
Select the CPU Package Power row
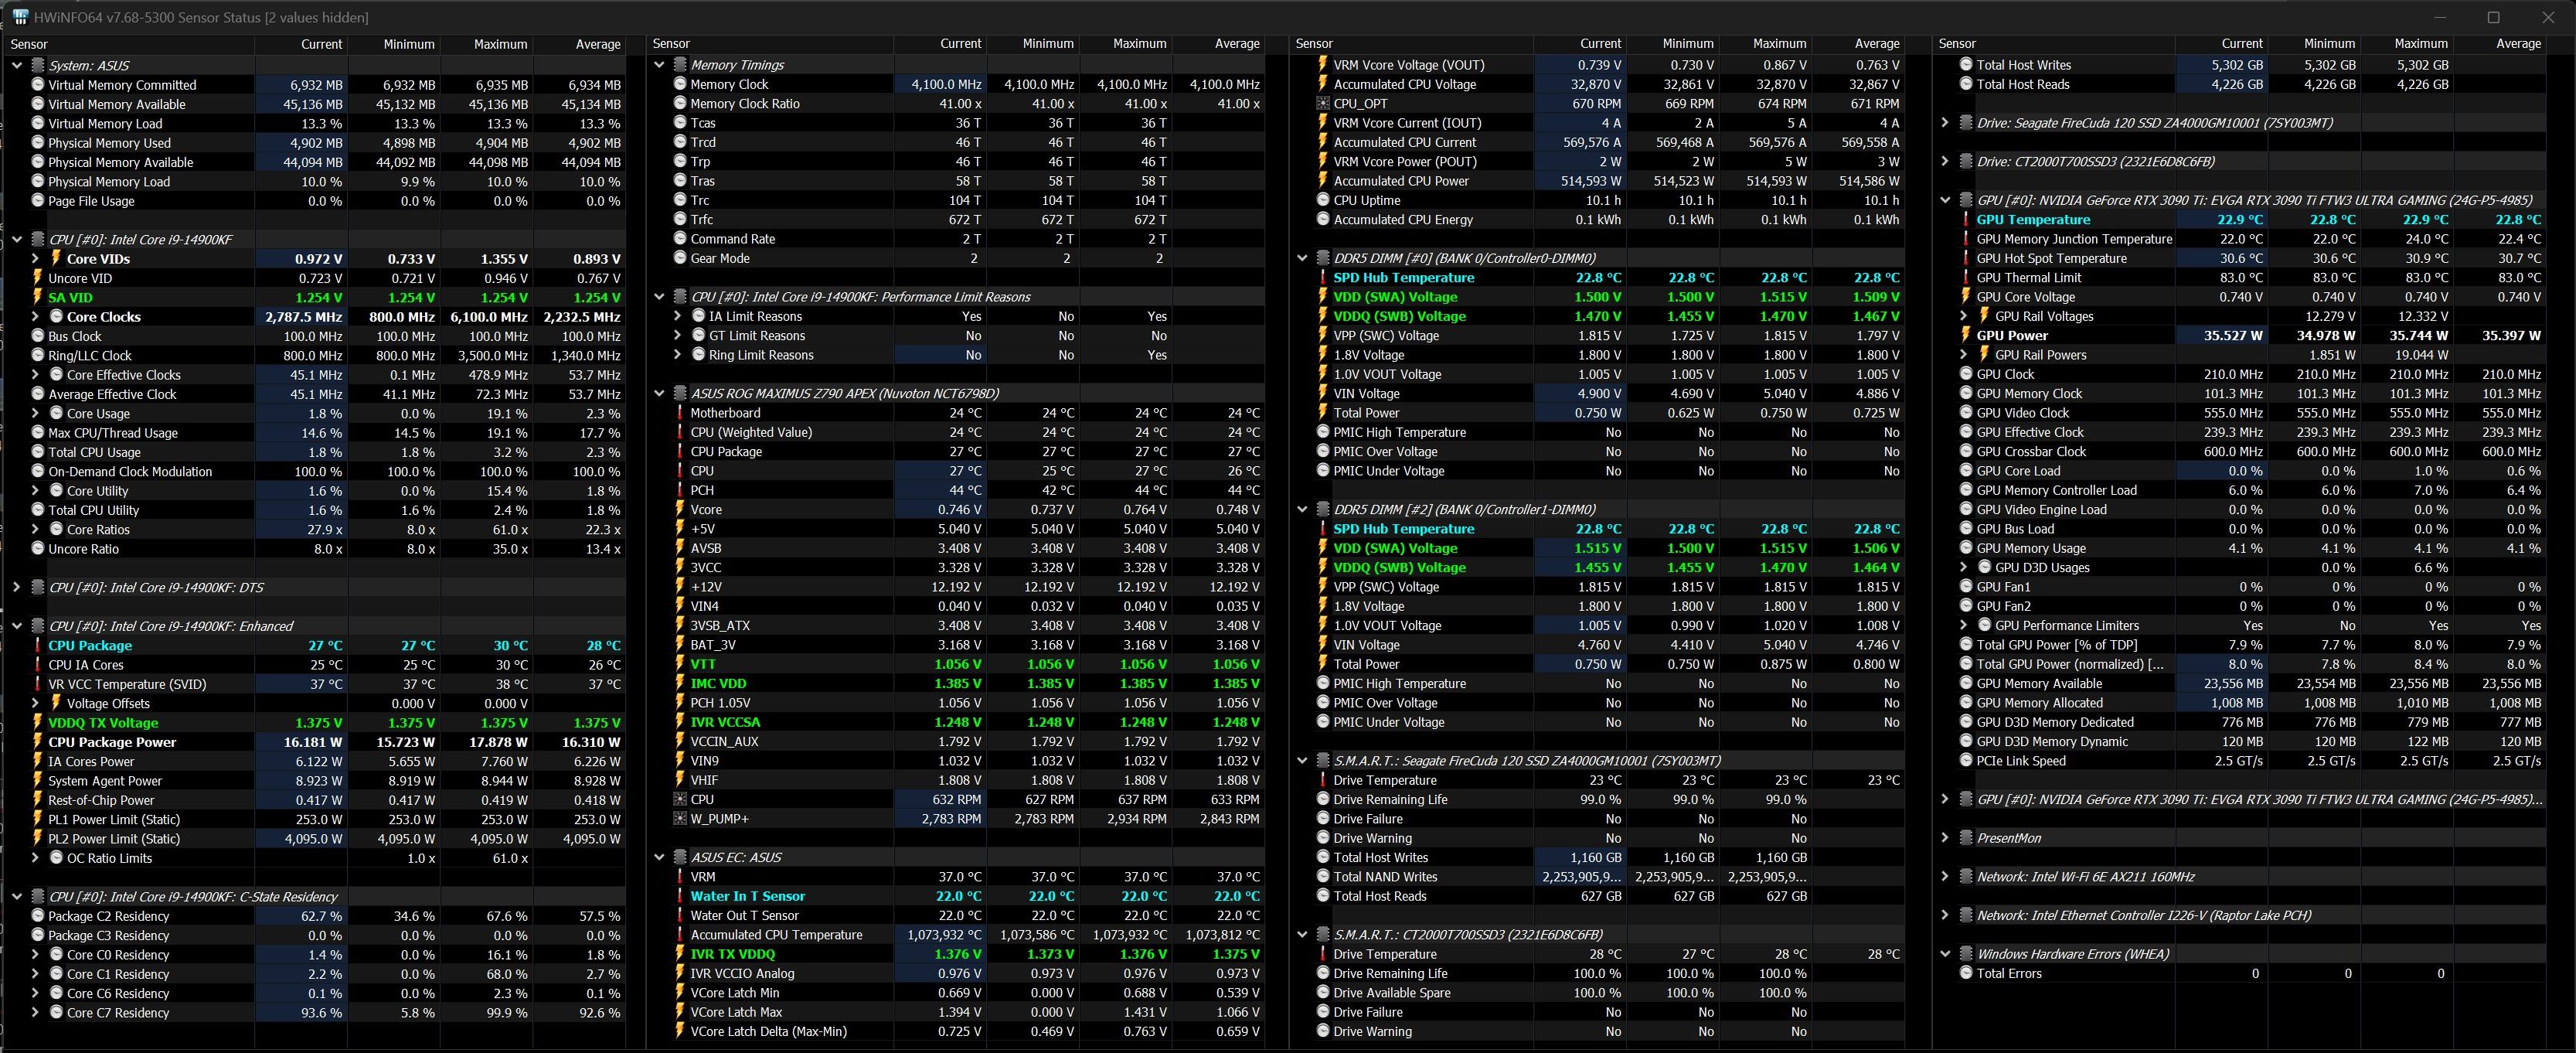coord(316,742)
